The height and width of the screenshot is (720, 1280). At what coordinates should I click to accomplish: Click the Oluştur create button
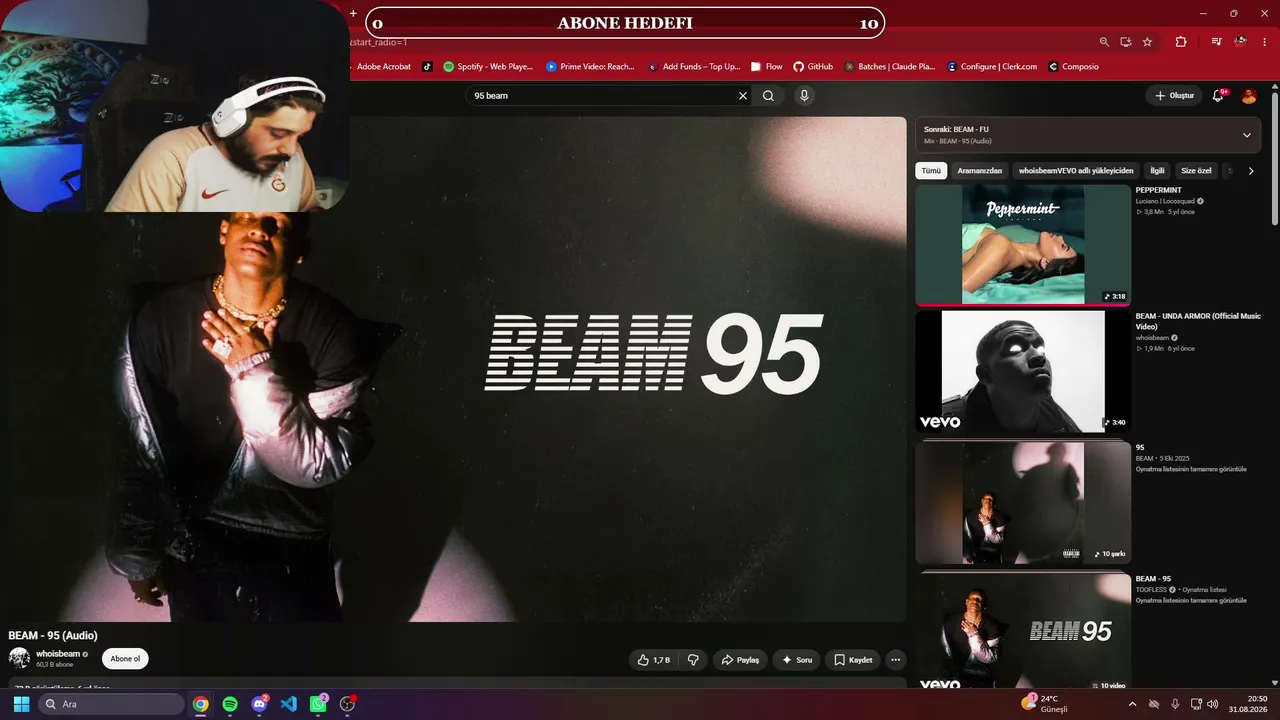click(x=1174, y=96)
